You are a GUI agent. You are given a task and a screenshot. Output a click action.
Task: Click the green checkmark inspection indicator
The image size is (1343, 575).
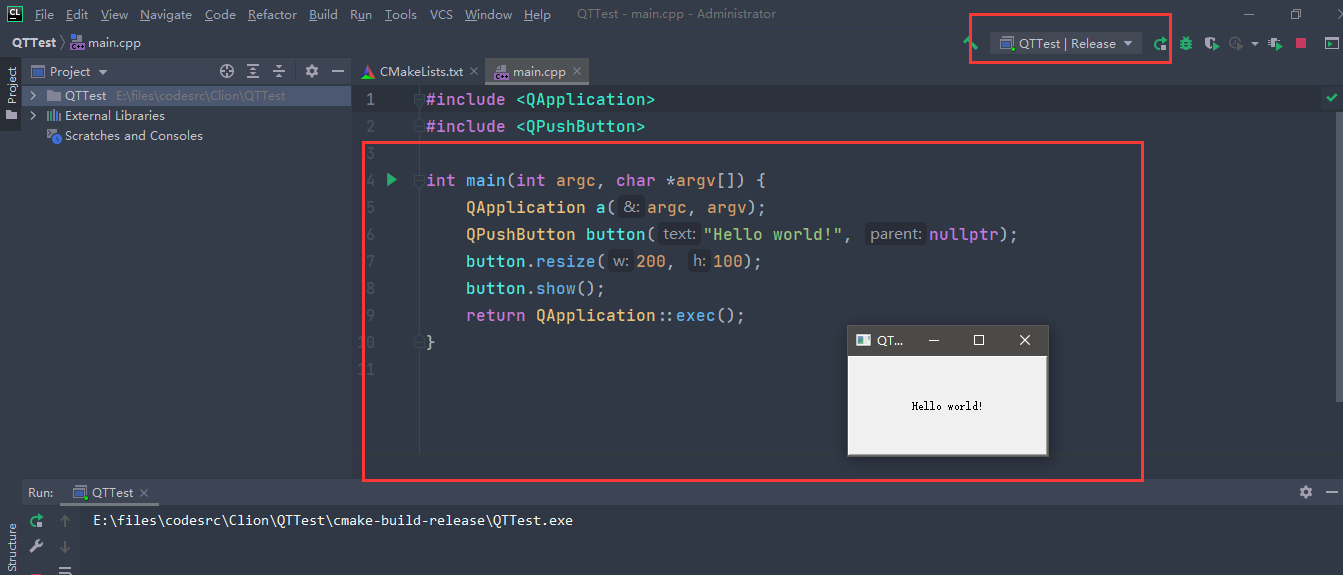1331,98
